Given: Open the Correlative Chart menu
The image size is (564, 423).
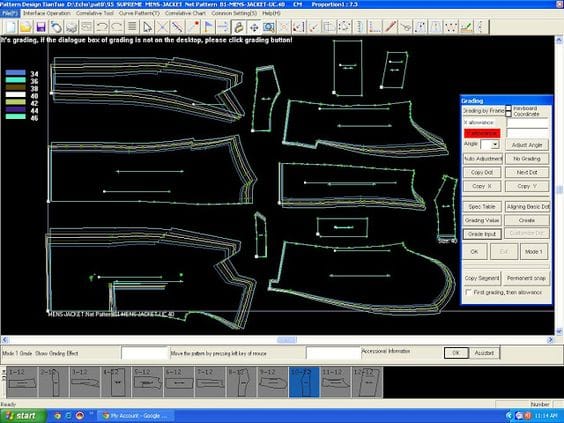Looking at the screenshot, I should tap(185, 13).
